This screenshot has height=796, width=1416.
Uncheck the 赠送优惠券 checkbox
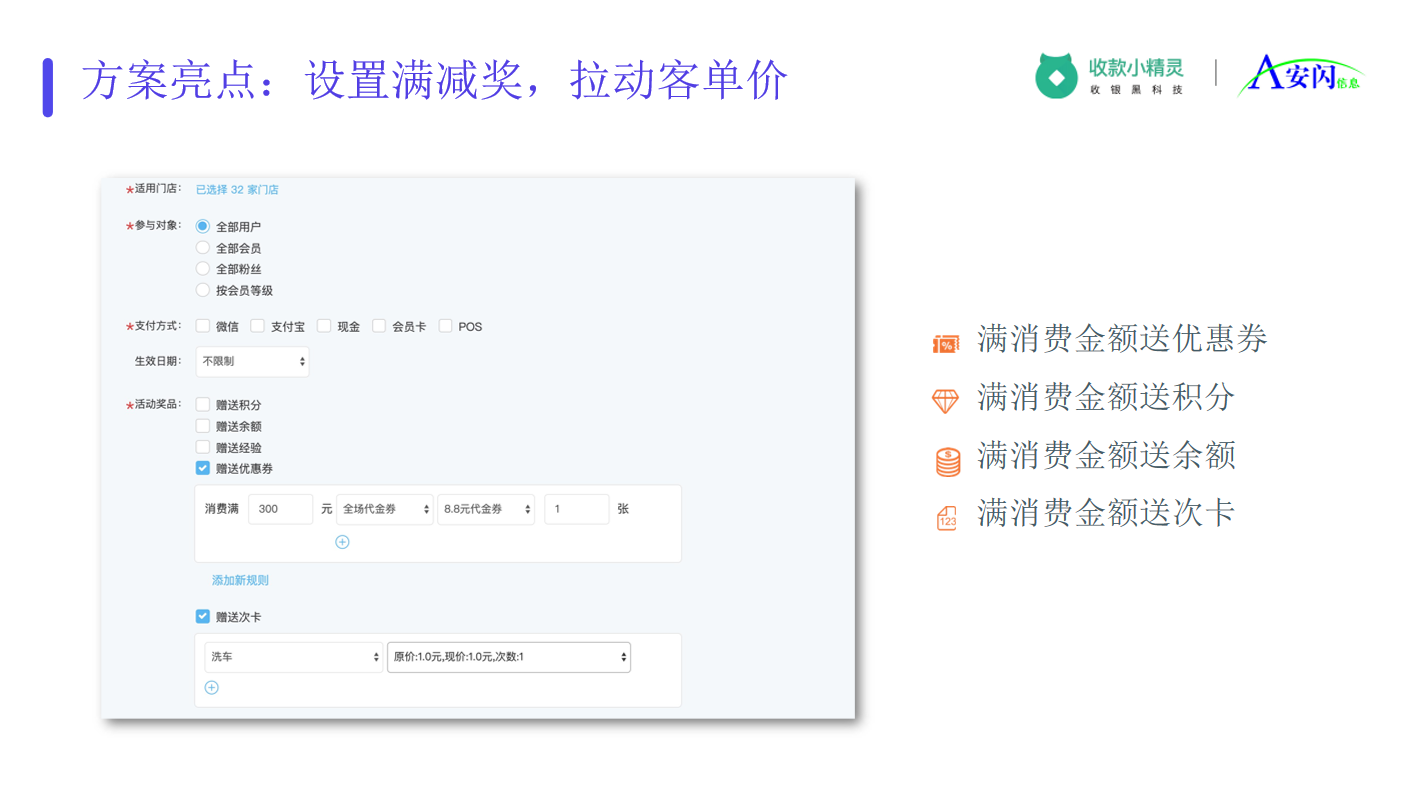[x=203, y=468]
